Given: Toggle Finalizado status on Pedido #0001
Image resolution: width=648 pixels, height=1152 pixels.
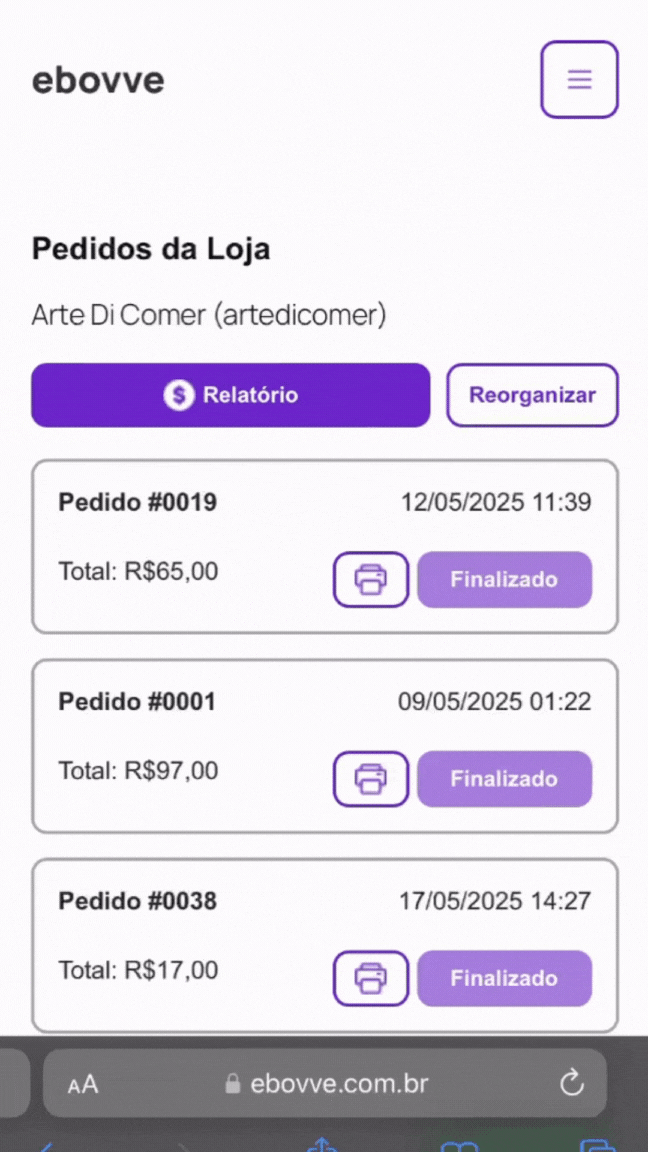Looking at the screenshot, I should point(504,779).
